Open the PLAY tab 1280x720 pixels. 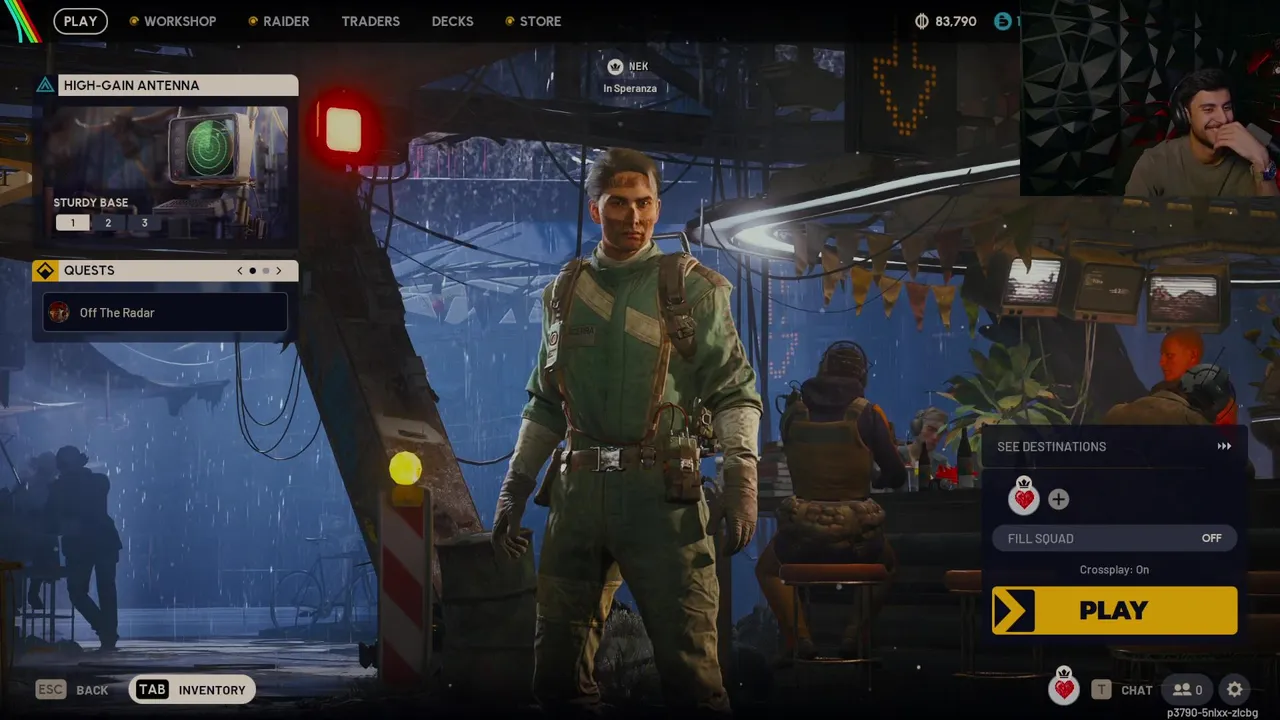click(x=80, y=21)
